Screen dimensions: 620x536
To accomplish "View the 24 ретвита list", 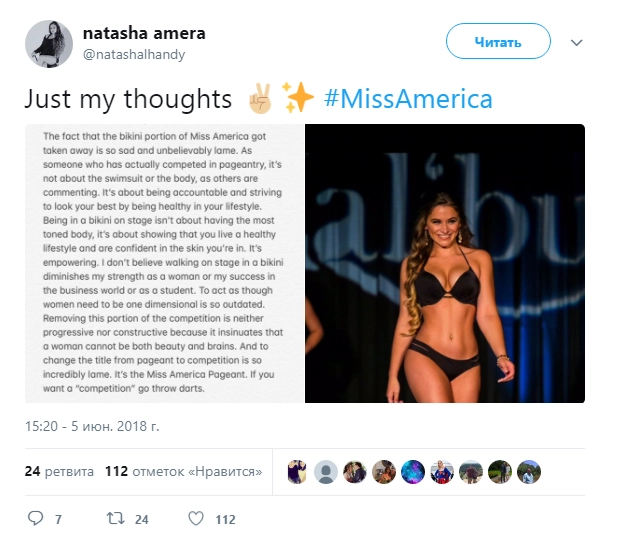I will tap(59, 471).
